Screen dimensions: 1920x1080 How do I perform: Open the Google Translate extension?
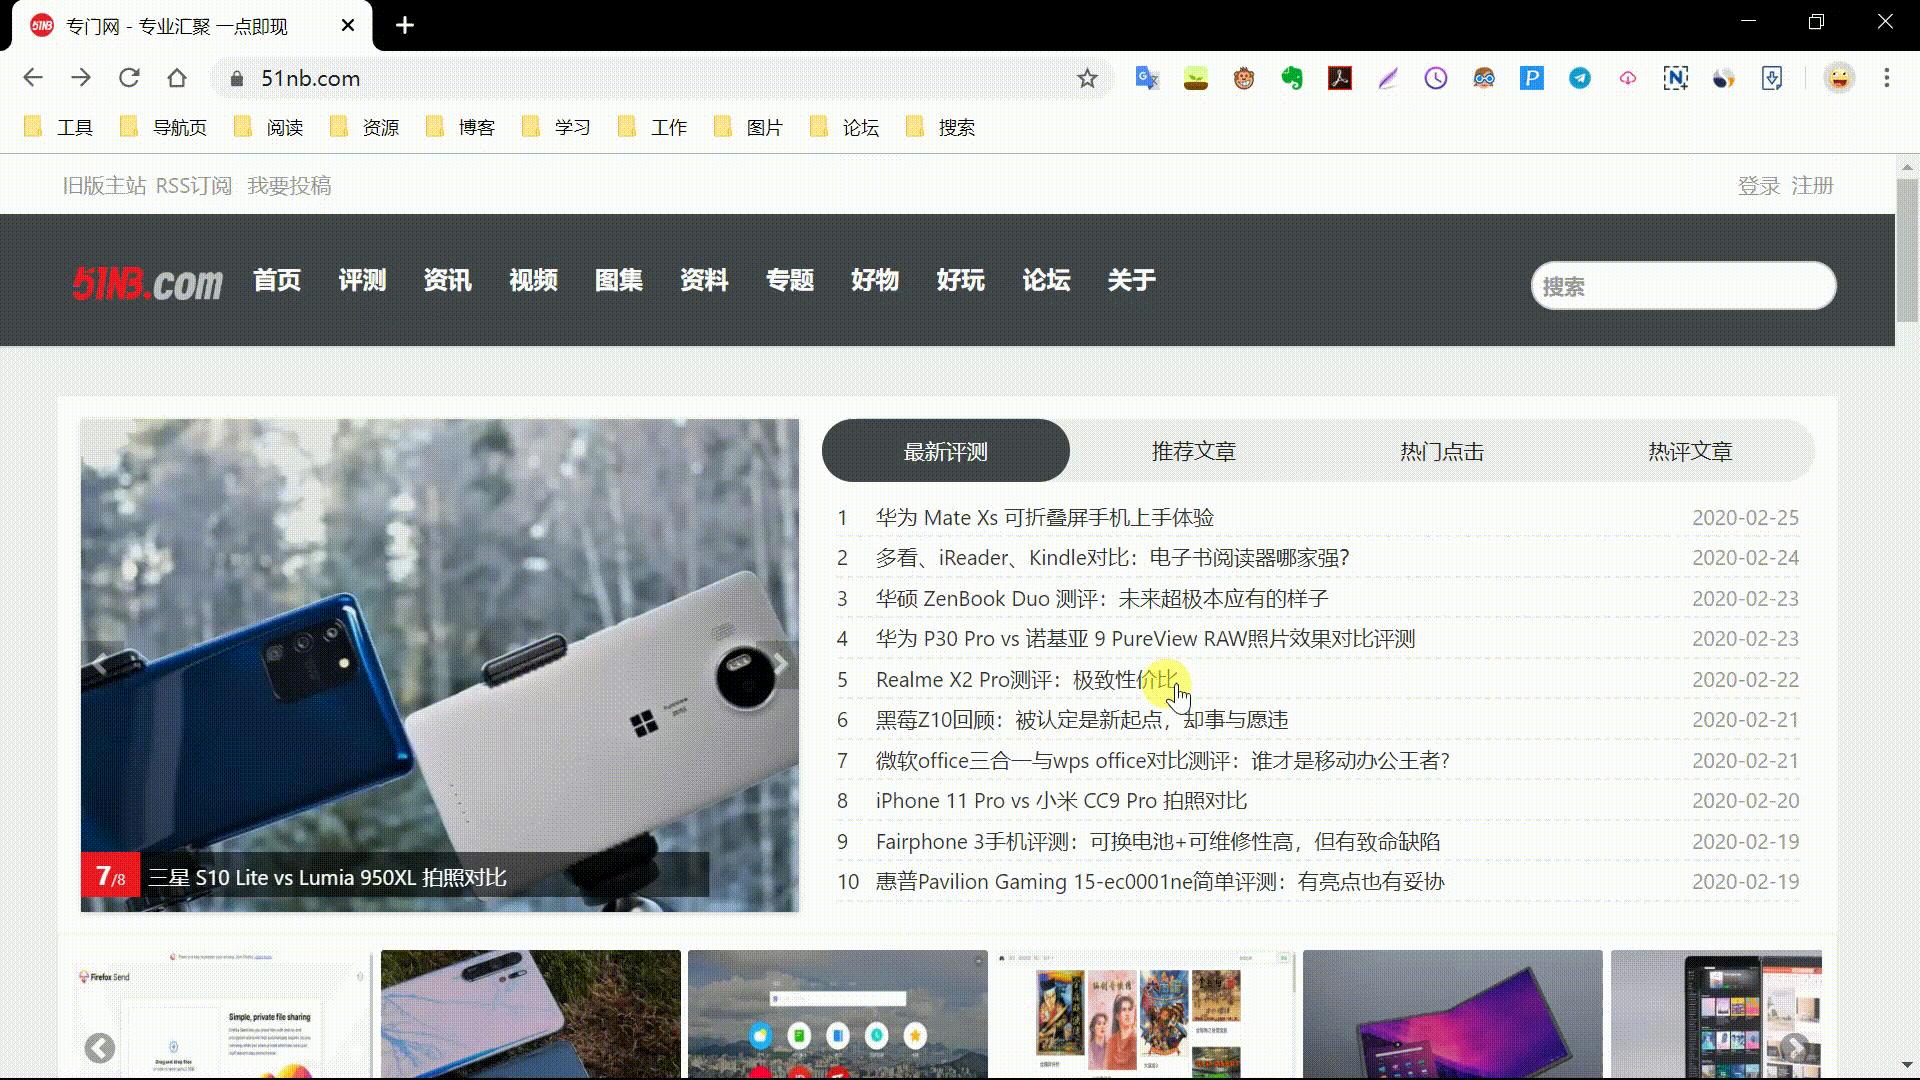coord(1146,78)
